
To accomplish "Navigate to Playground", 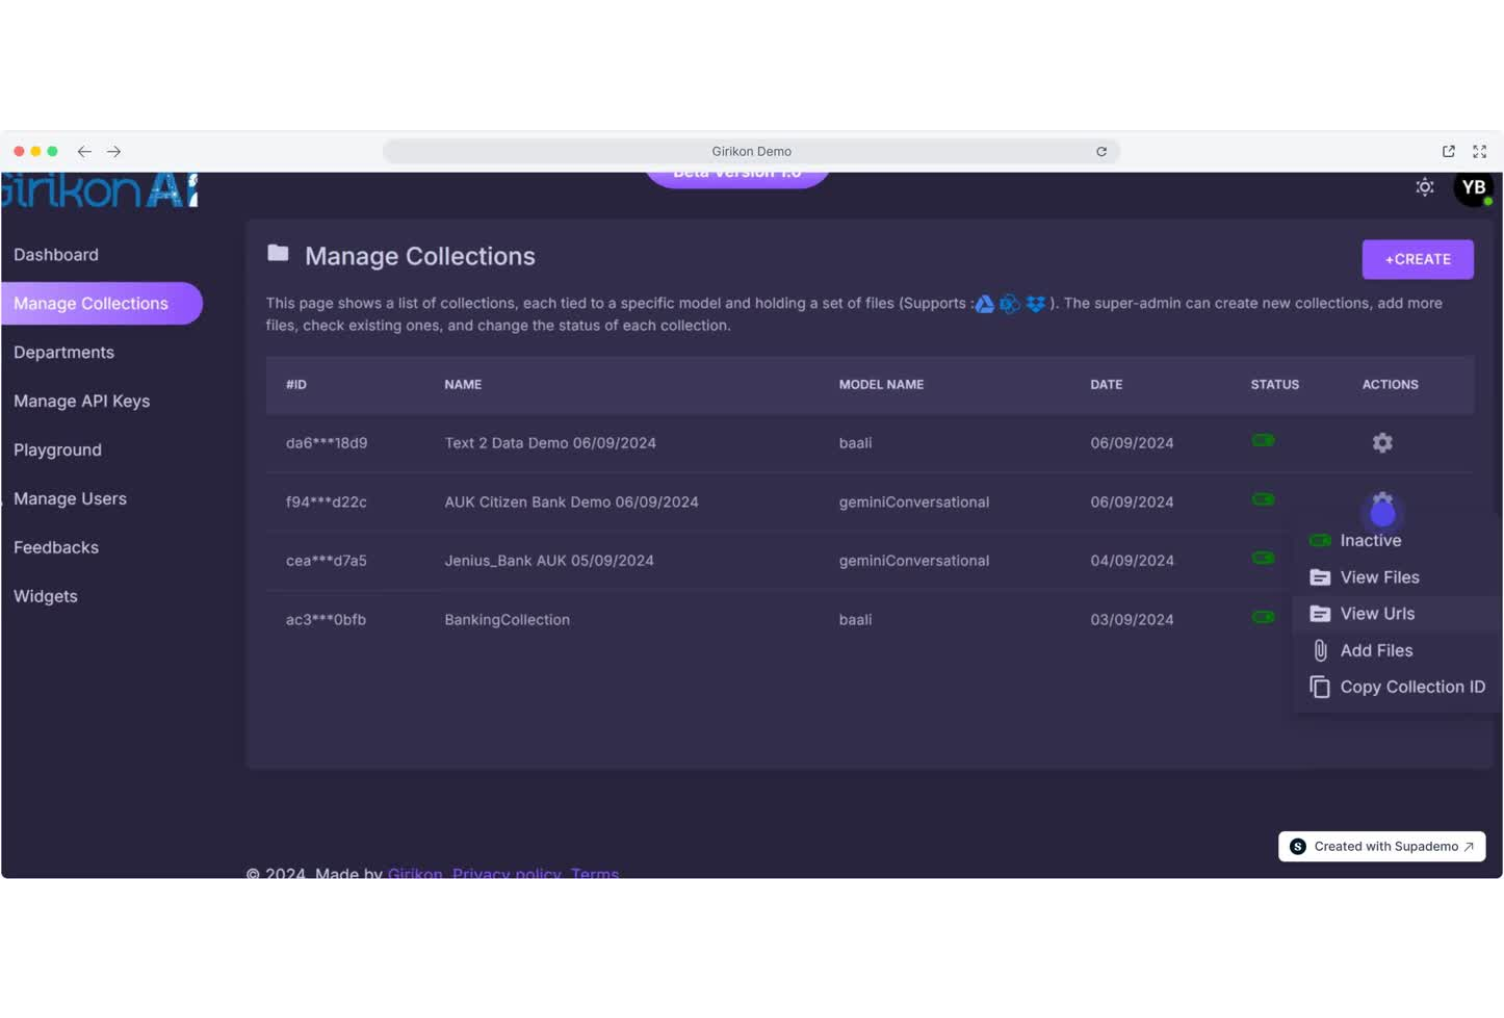I will 57,450.
